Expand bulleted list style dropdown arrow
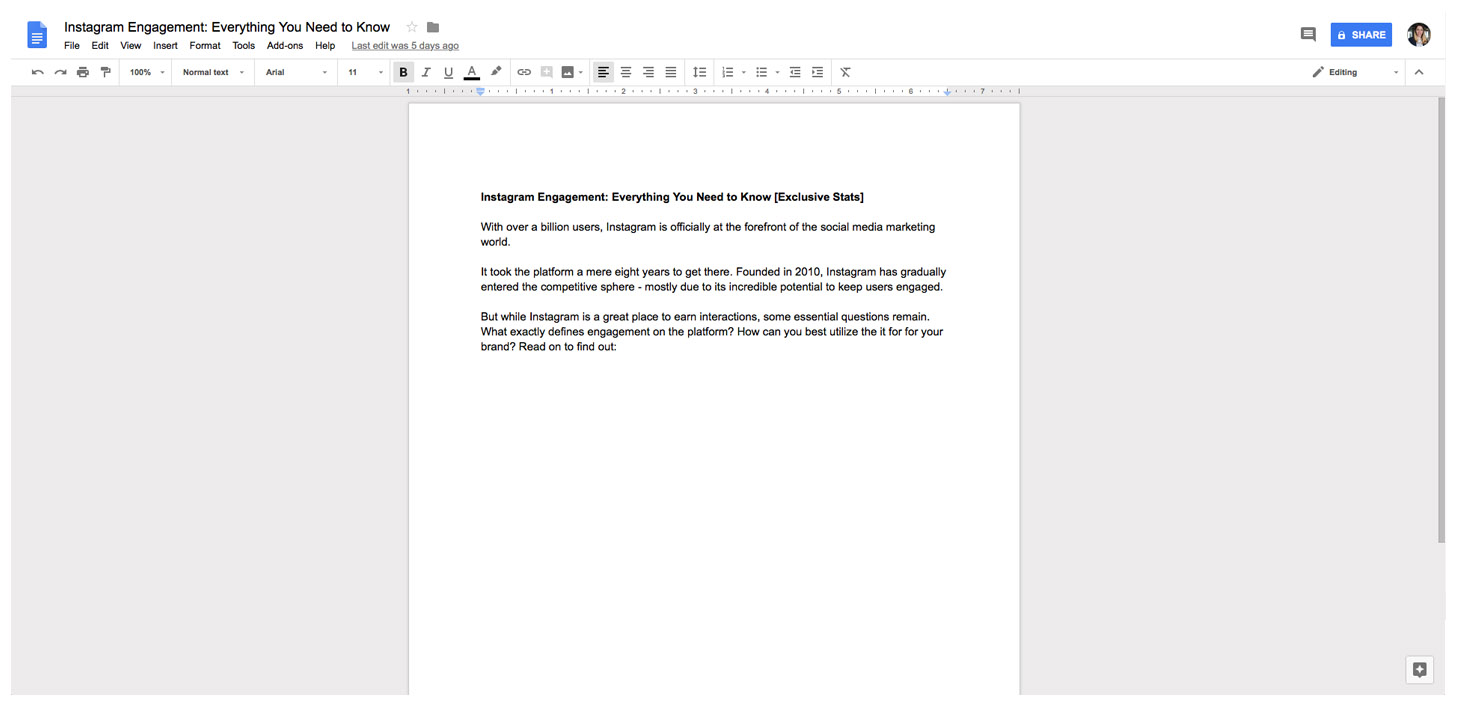Viewport: 1460px width, 711px height. tap(778, 72)
